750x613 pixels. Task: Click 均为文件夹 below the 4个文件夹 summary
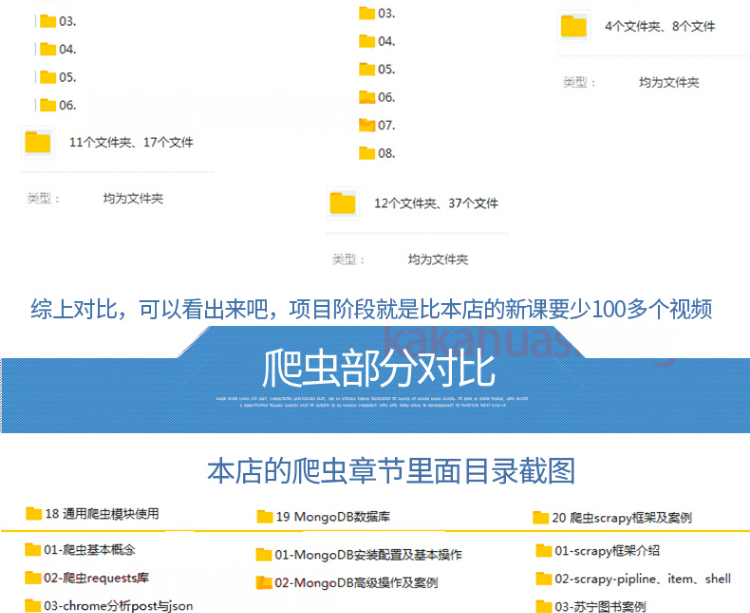[x=669, y=83]
